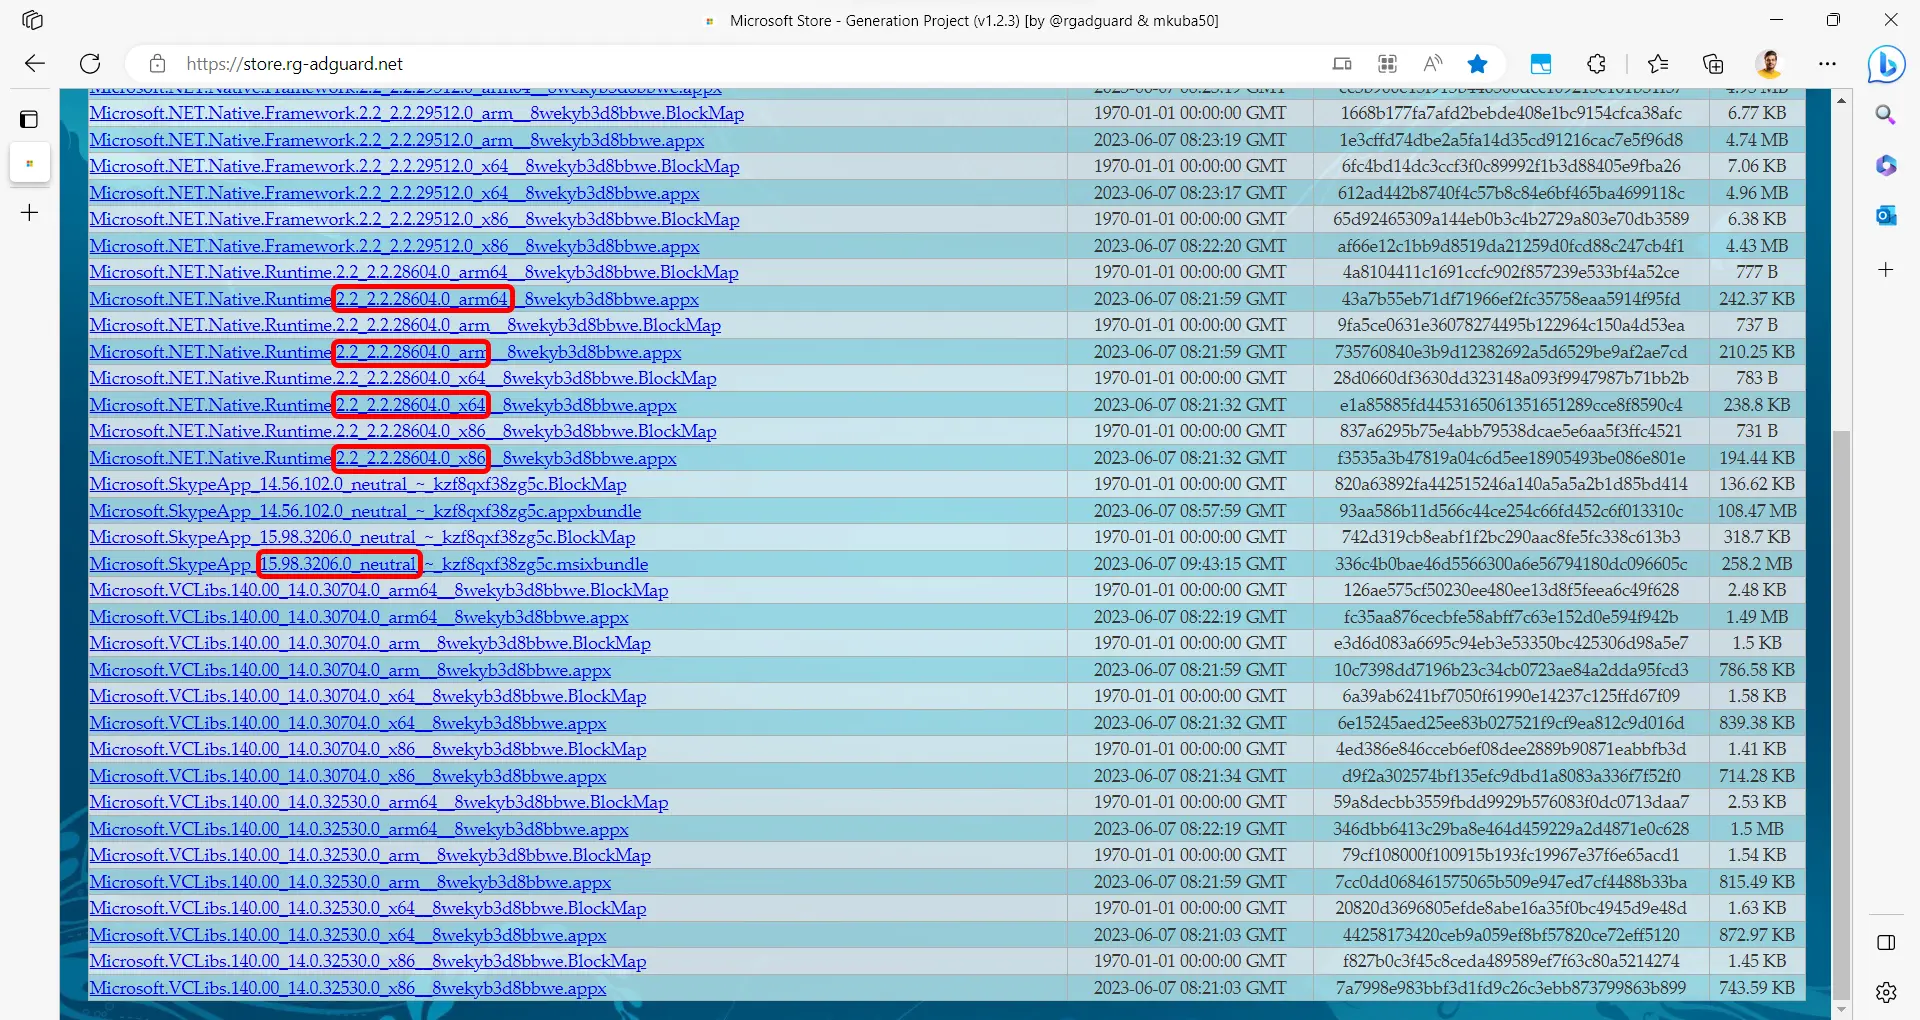
Task: Open Settings and more ellipsis menu
Action: pyautogui.click(x=1827, y=64)
